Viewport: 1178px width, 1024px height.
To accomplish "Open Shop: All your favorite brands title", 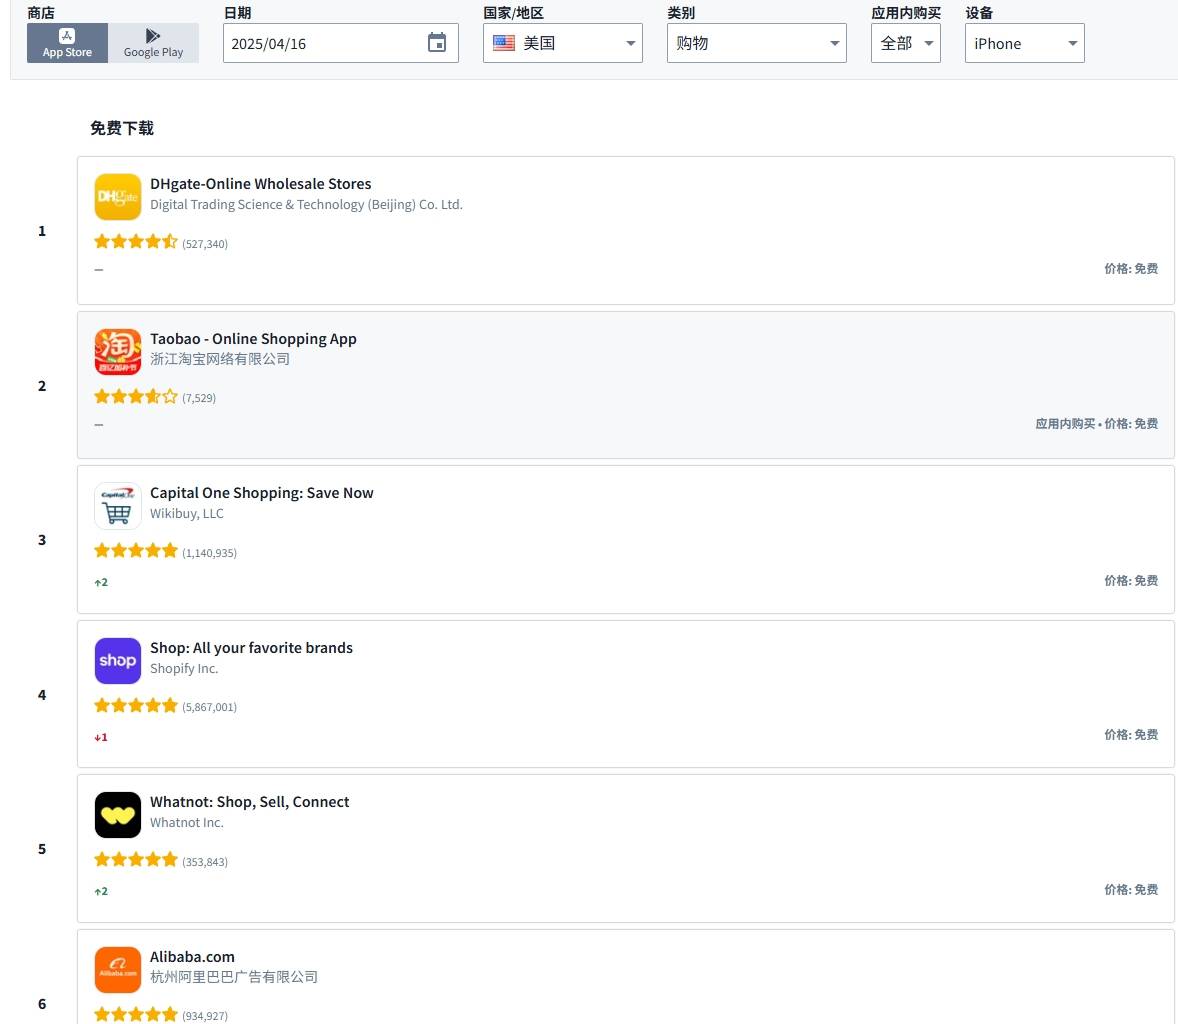I will click(251, 648).
